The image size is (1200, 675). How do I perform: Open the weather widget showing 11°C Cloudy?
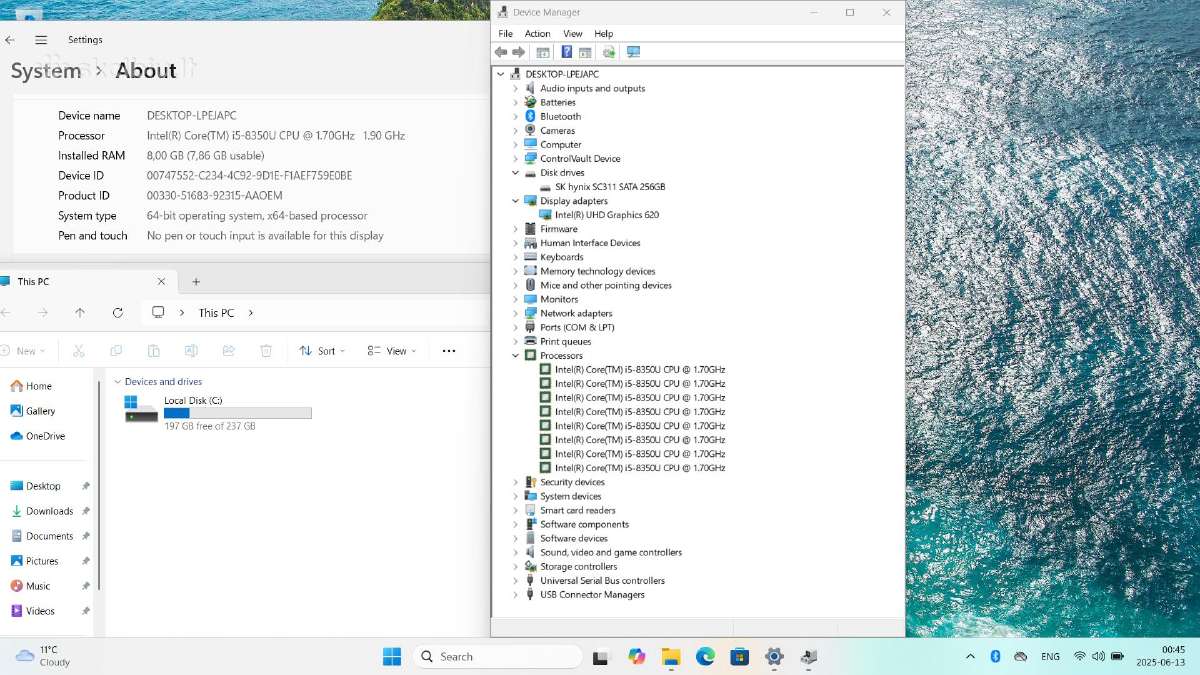tap(43, 656)
